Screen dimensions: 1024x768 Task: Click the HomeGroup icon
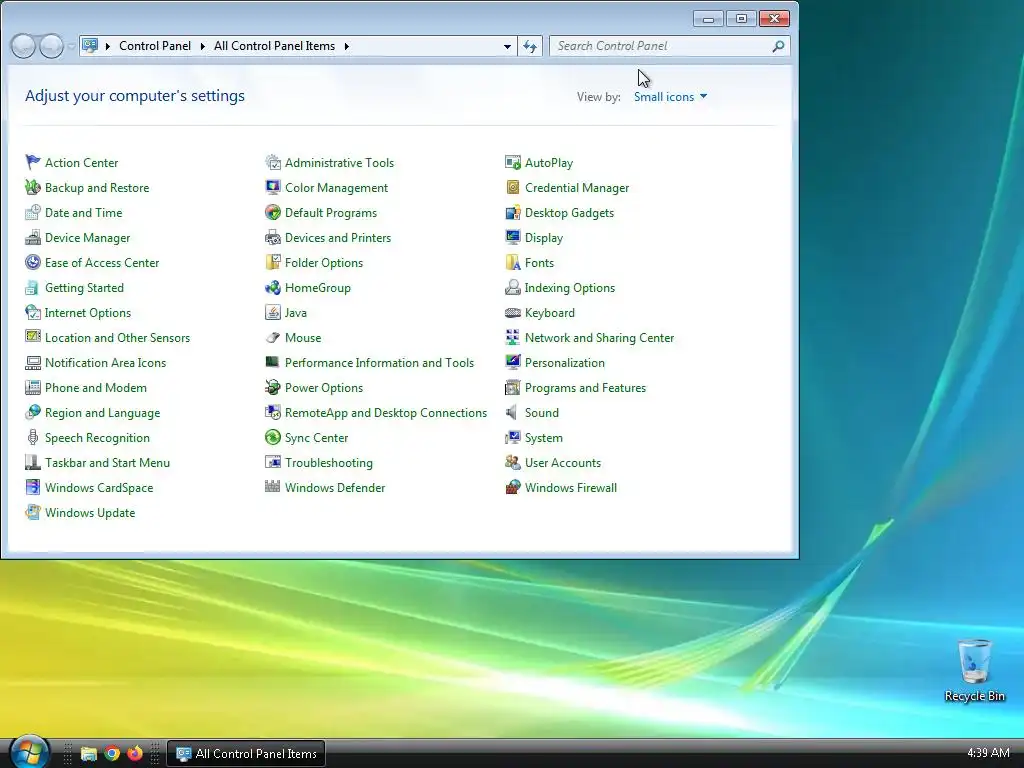click(x=273, y=287)
